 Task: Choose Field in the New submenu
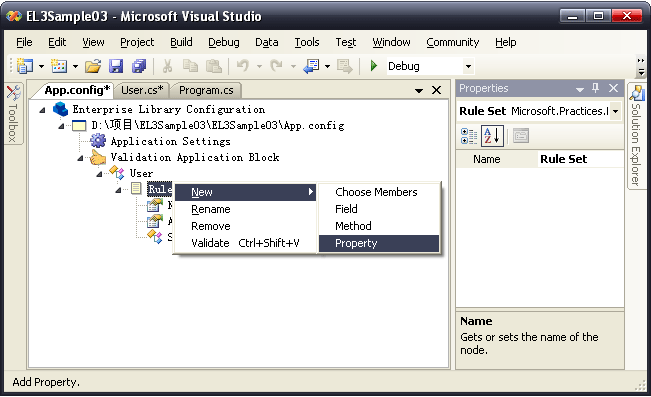379,209
